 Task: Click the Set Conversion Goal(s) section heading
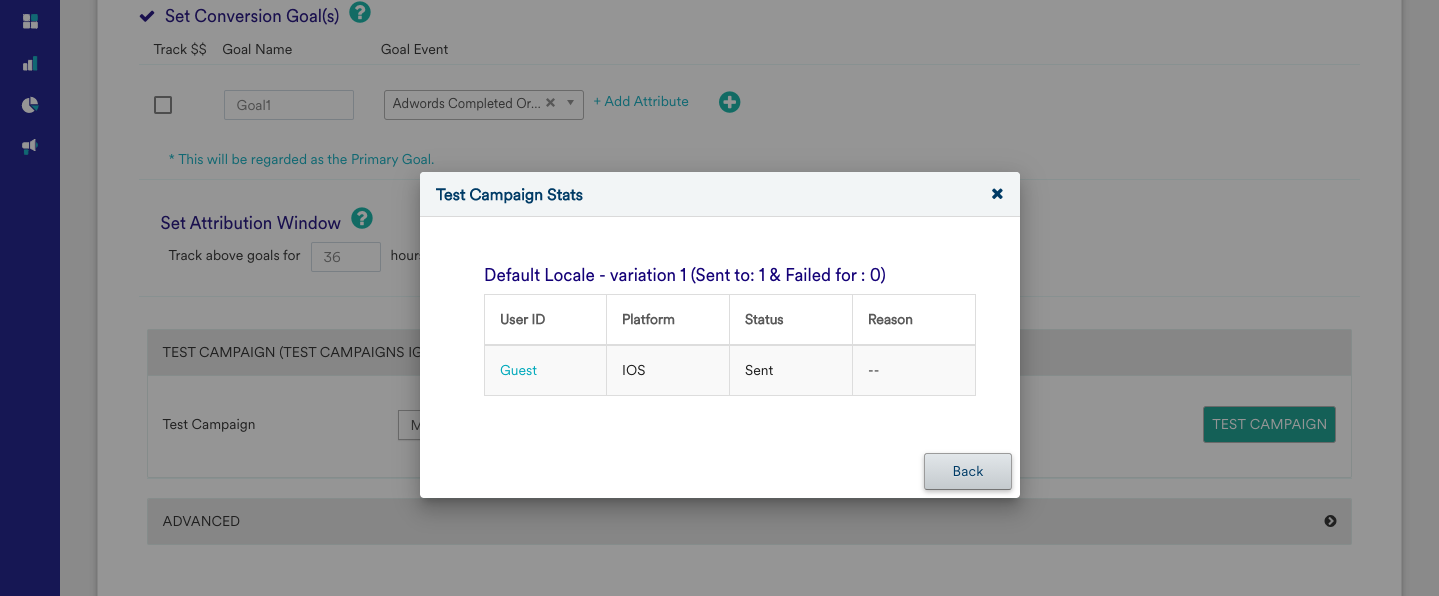click(251, 16)
